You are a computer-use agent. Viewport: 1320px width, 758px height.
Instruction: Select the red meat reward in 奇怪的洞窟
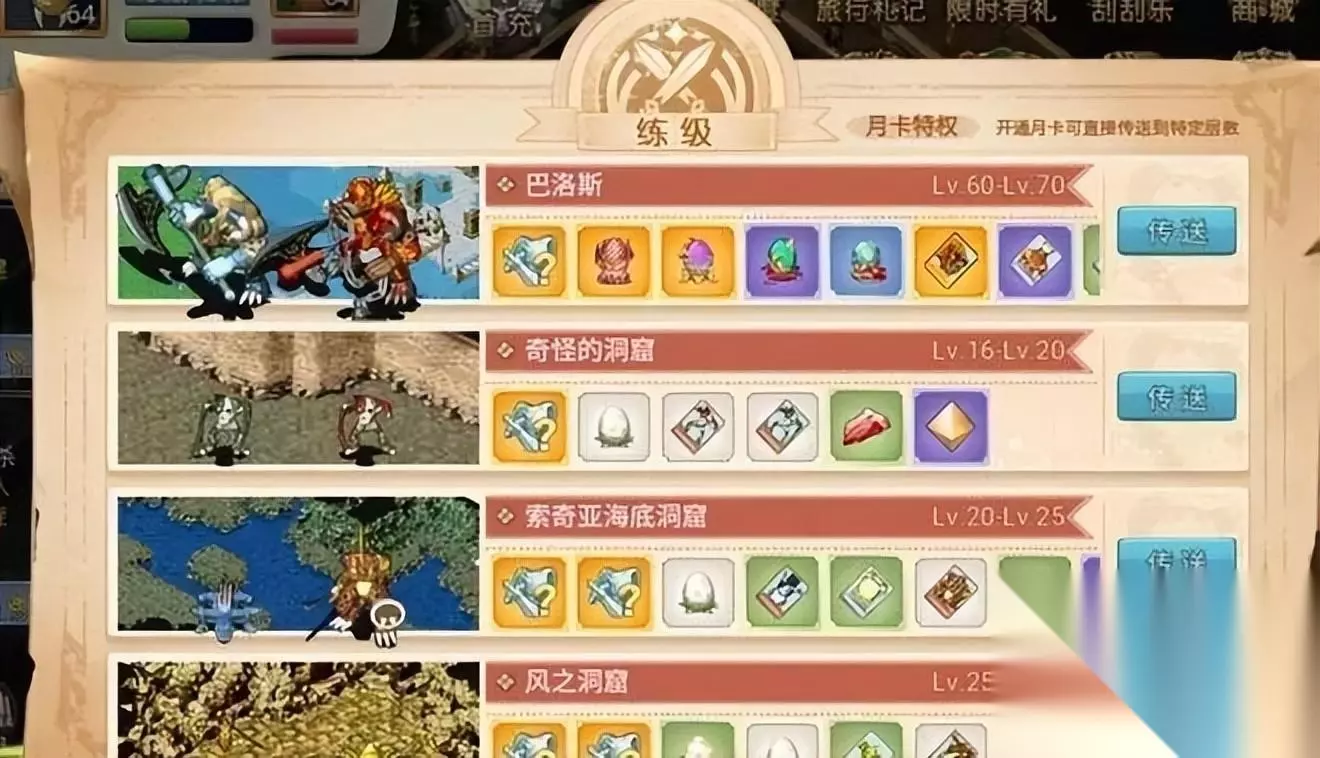(x=867, y=427)
